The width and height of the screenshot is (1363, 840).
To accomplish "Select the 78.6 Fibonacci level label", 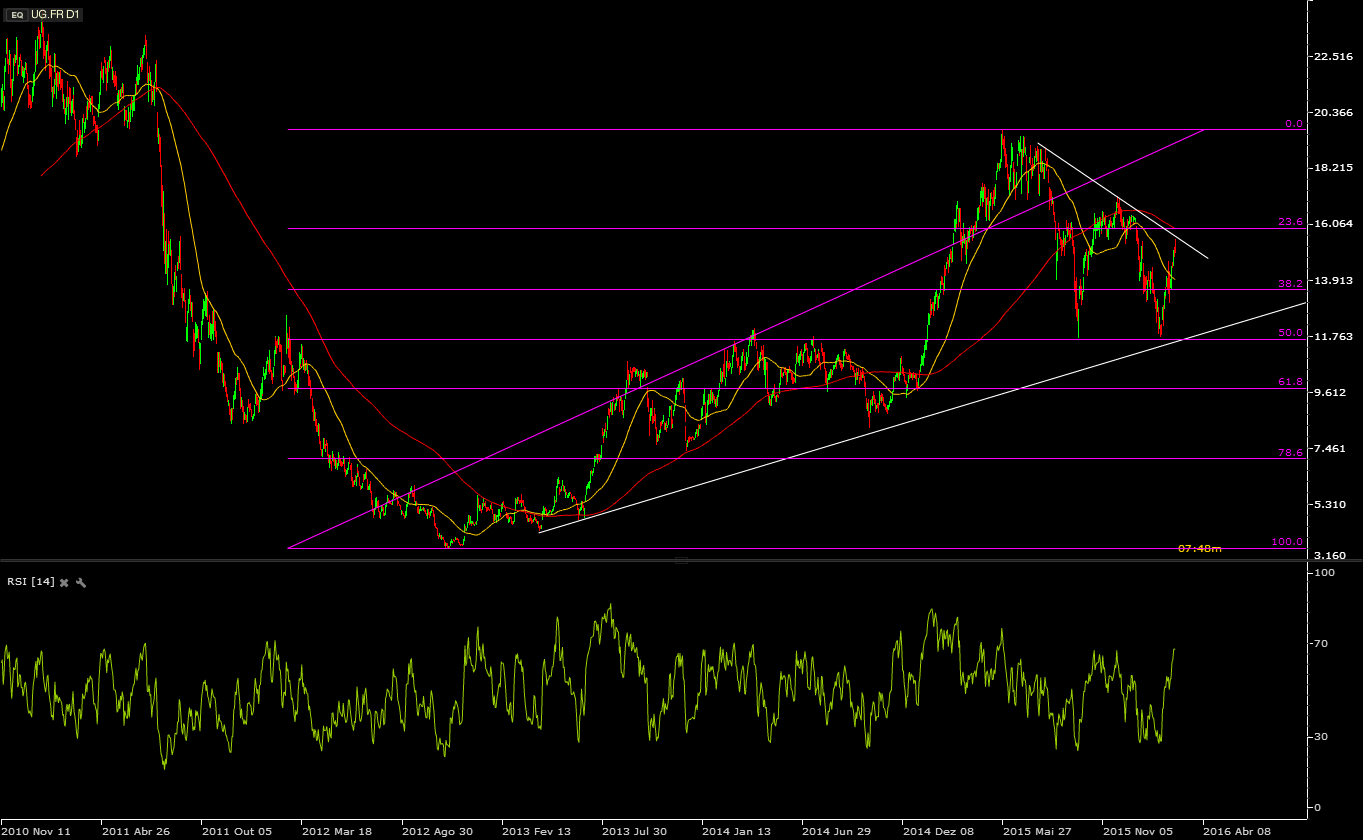I will (x=1291, y=453).
